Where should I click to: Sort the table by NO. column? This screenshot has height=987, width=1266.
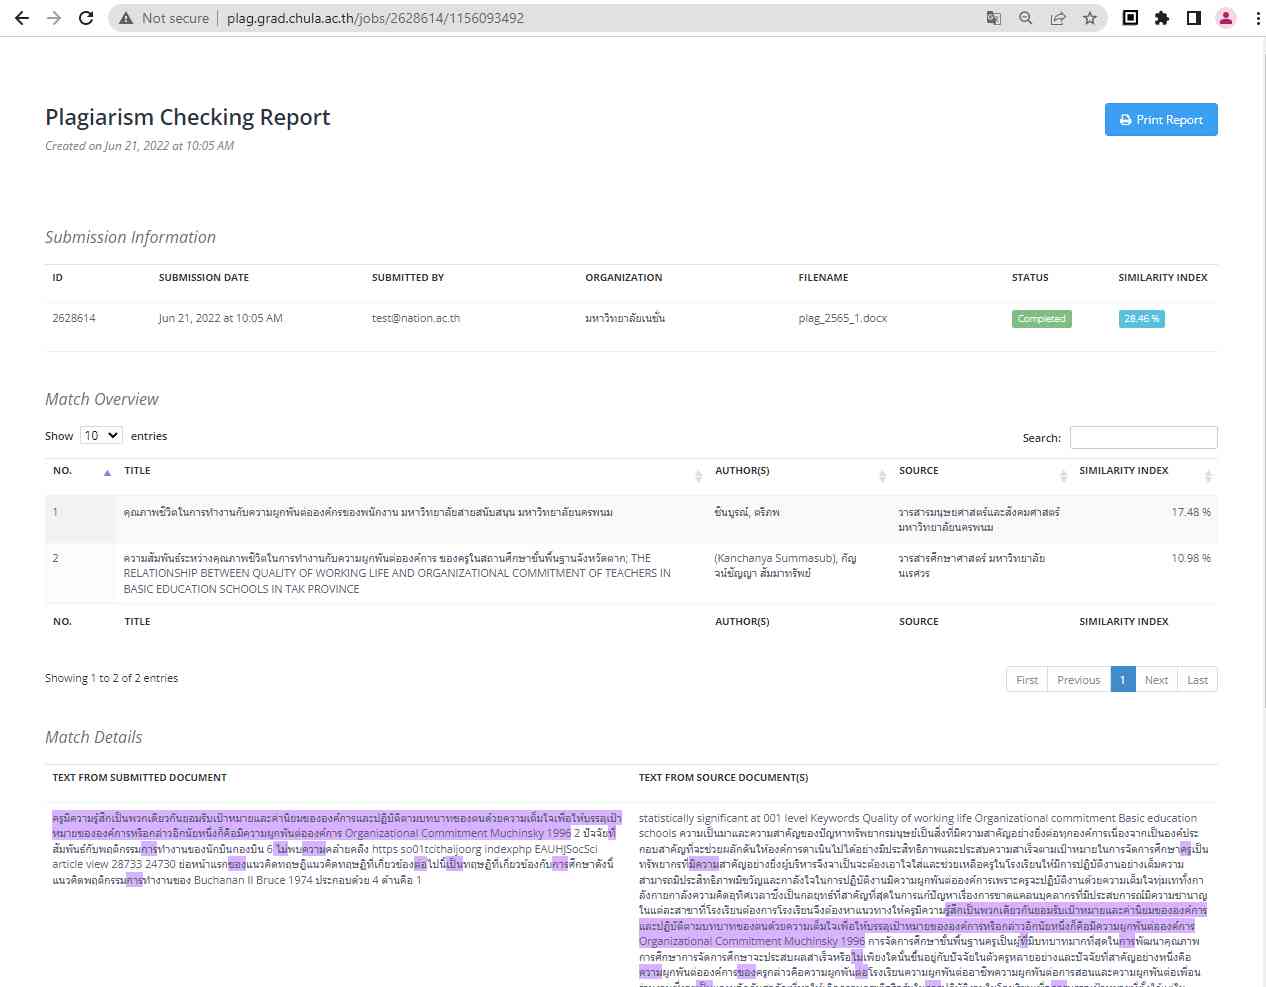(80, 471)
